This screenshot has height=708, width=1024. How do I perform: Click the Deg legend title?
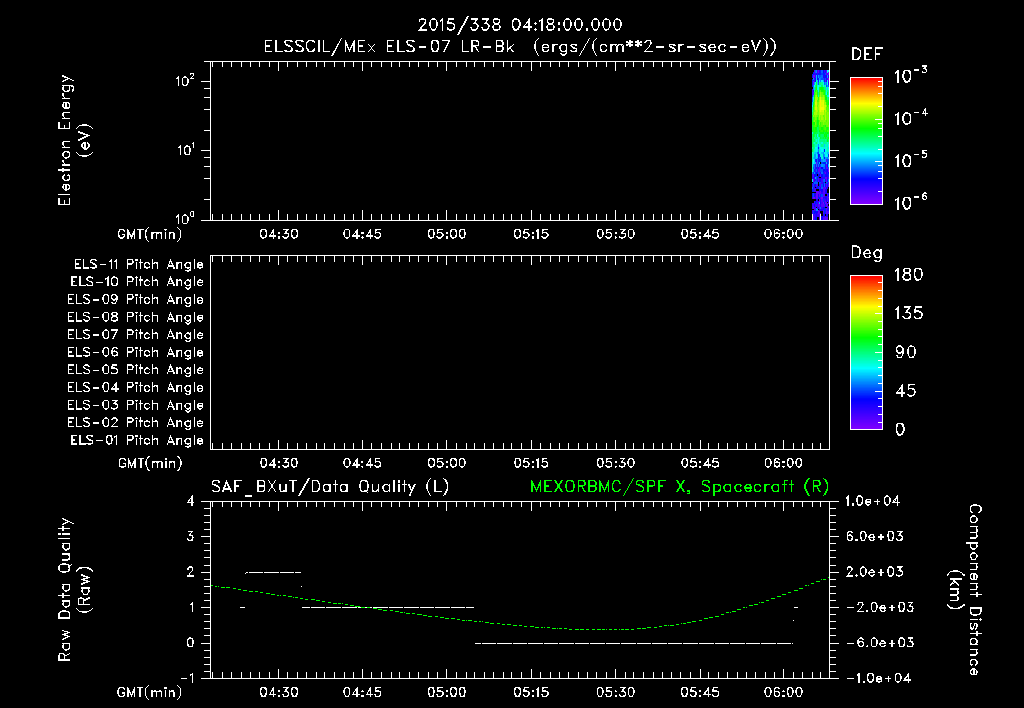866,253
